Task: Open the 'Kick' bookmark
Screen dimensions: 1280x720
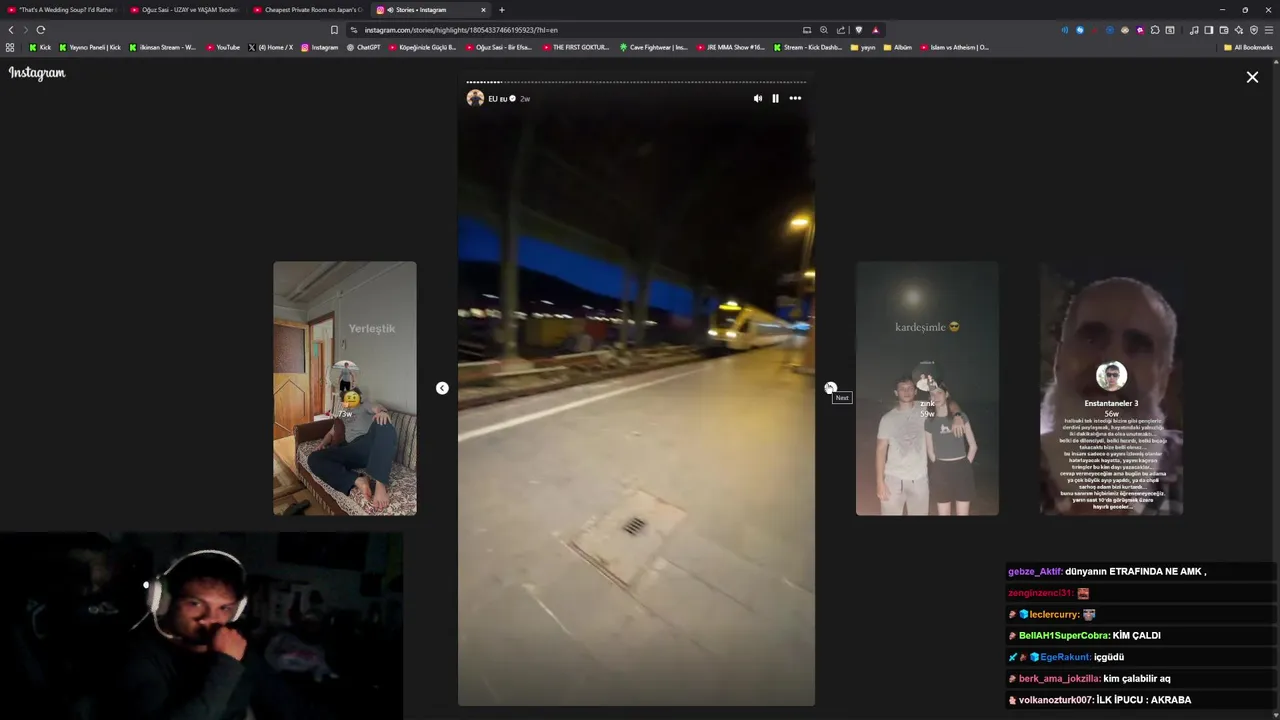Action: (x=40, y=47)
